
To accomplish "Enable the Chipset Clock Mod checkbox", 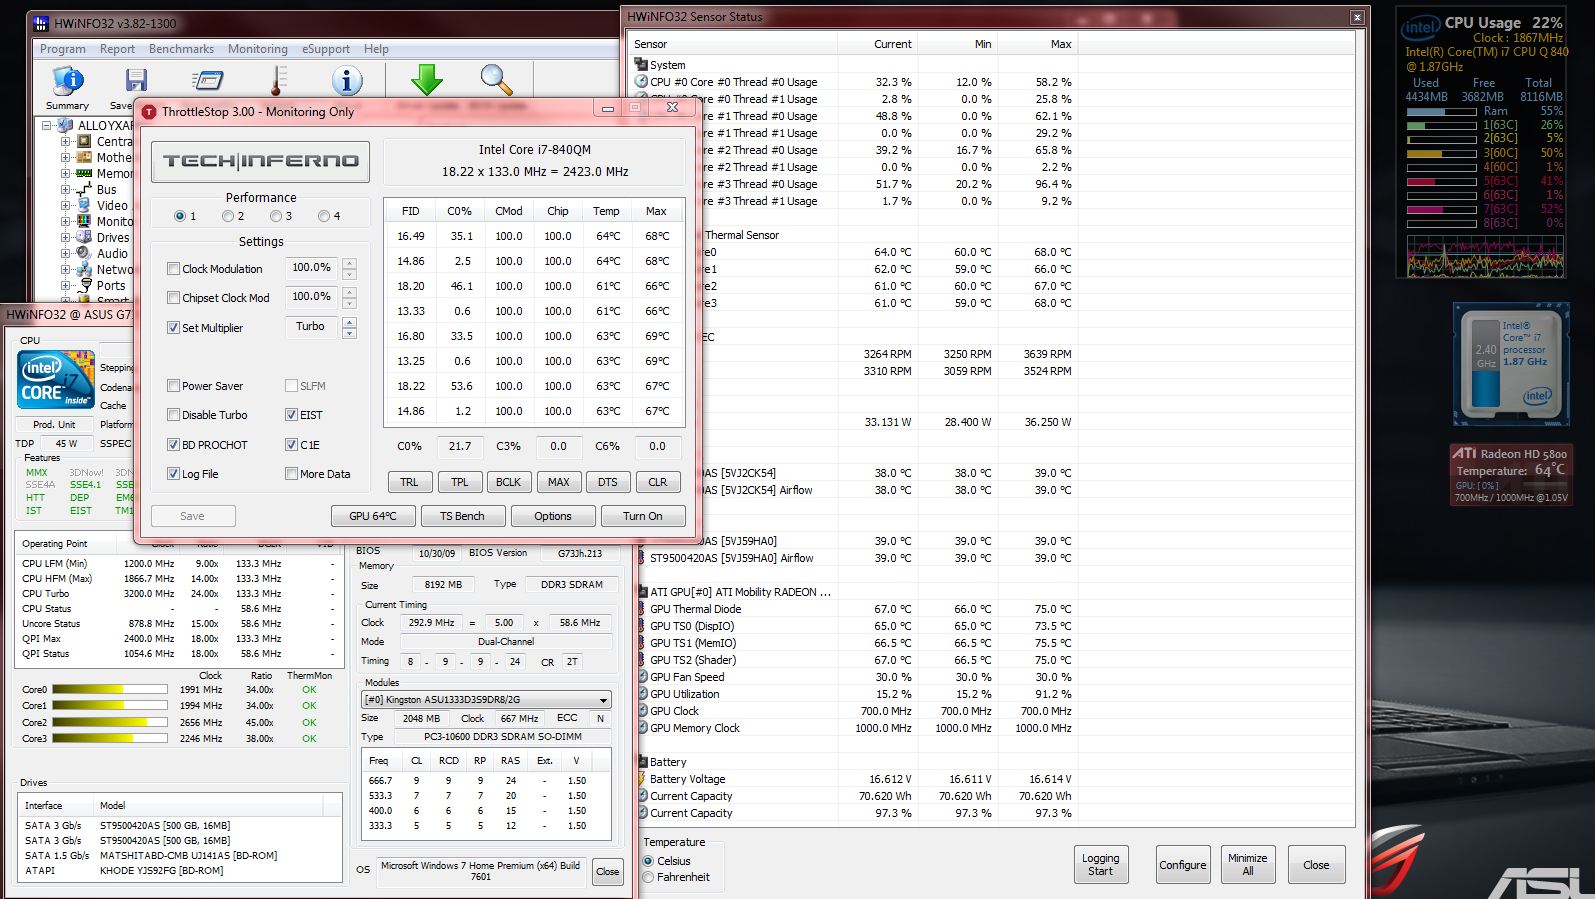I will pos(174,298).
